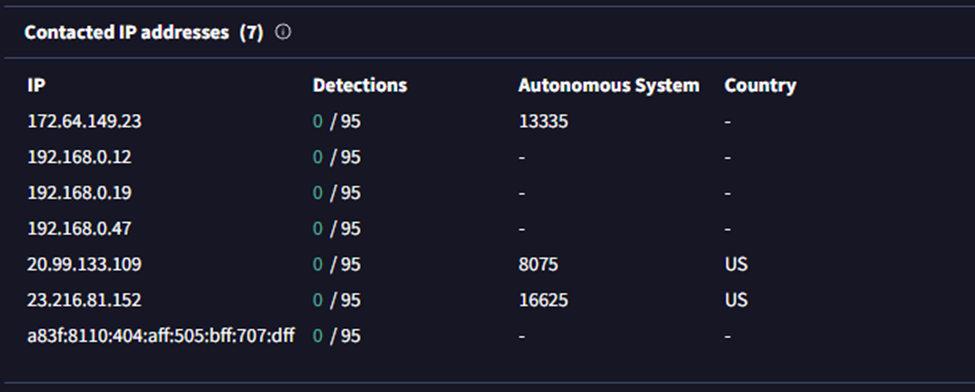Open IP address 23.216.81.152
Image resolution: width=975 pixels, height=392 pixels.
84,300
